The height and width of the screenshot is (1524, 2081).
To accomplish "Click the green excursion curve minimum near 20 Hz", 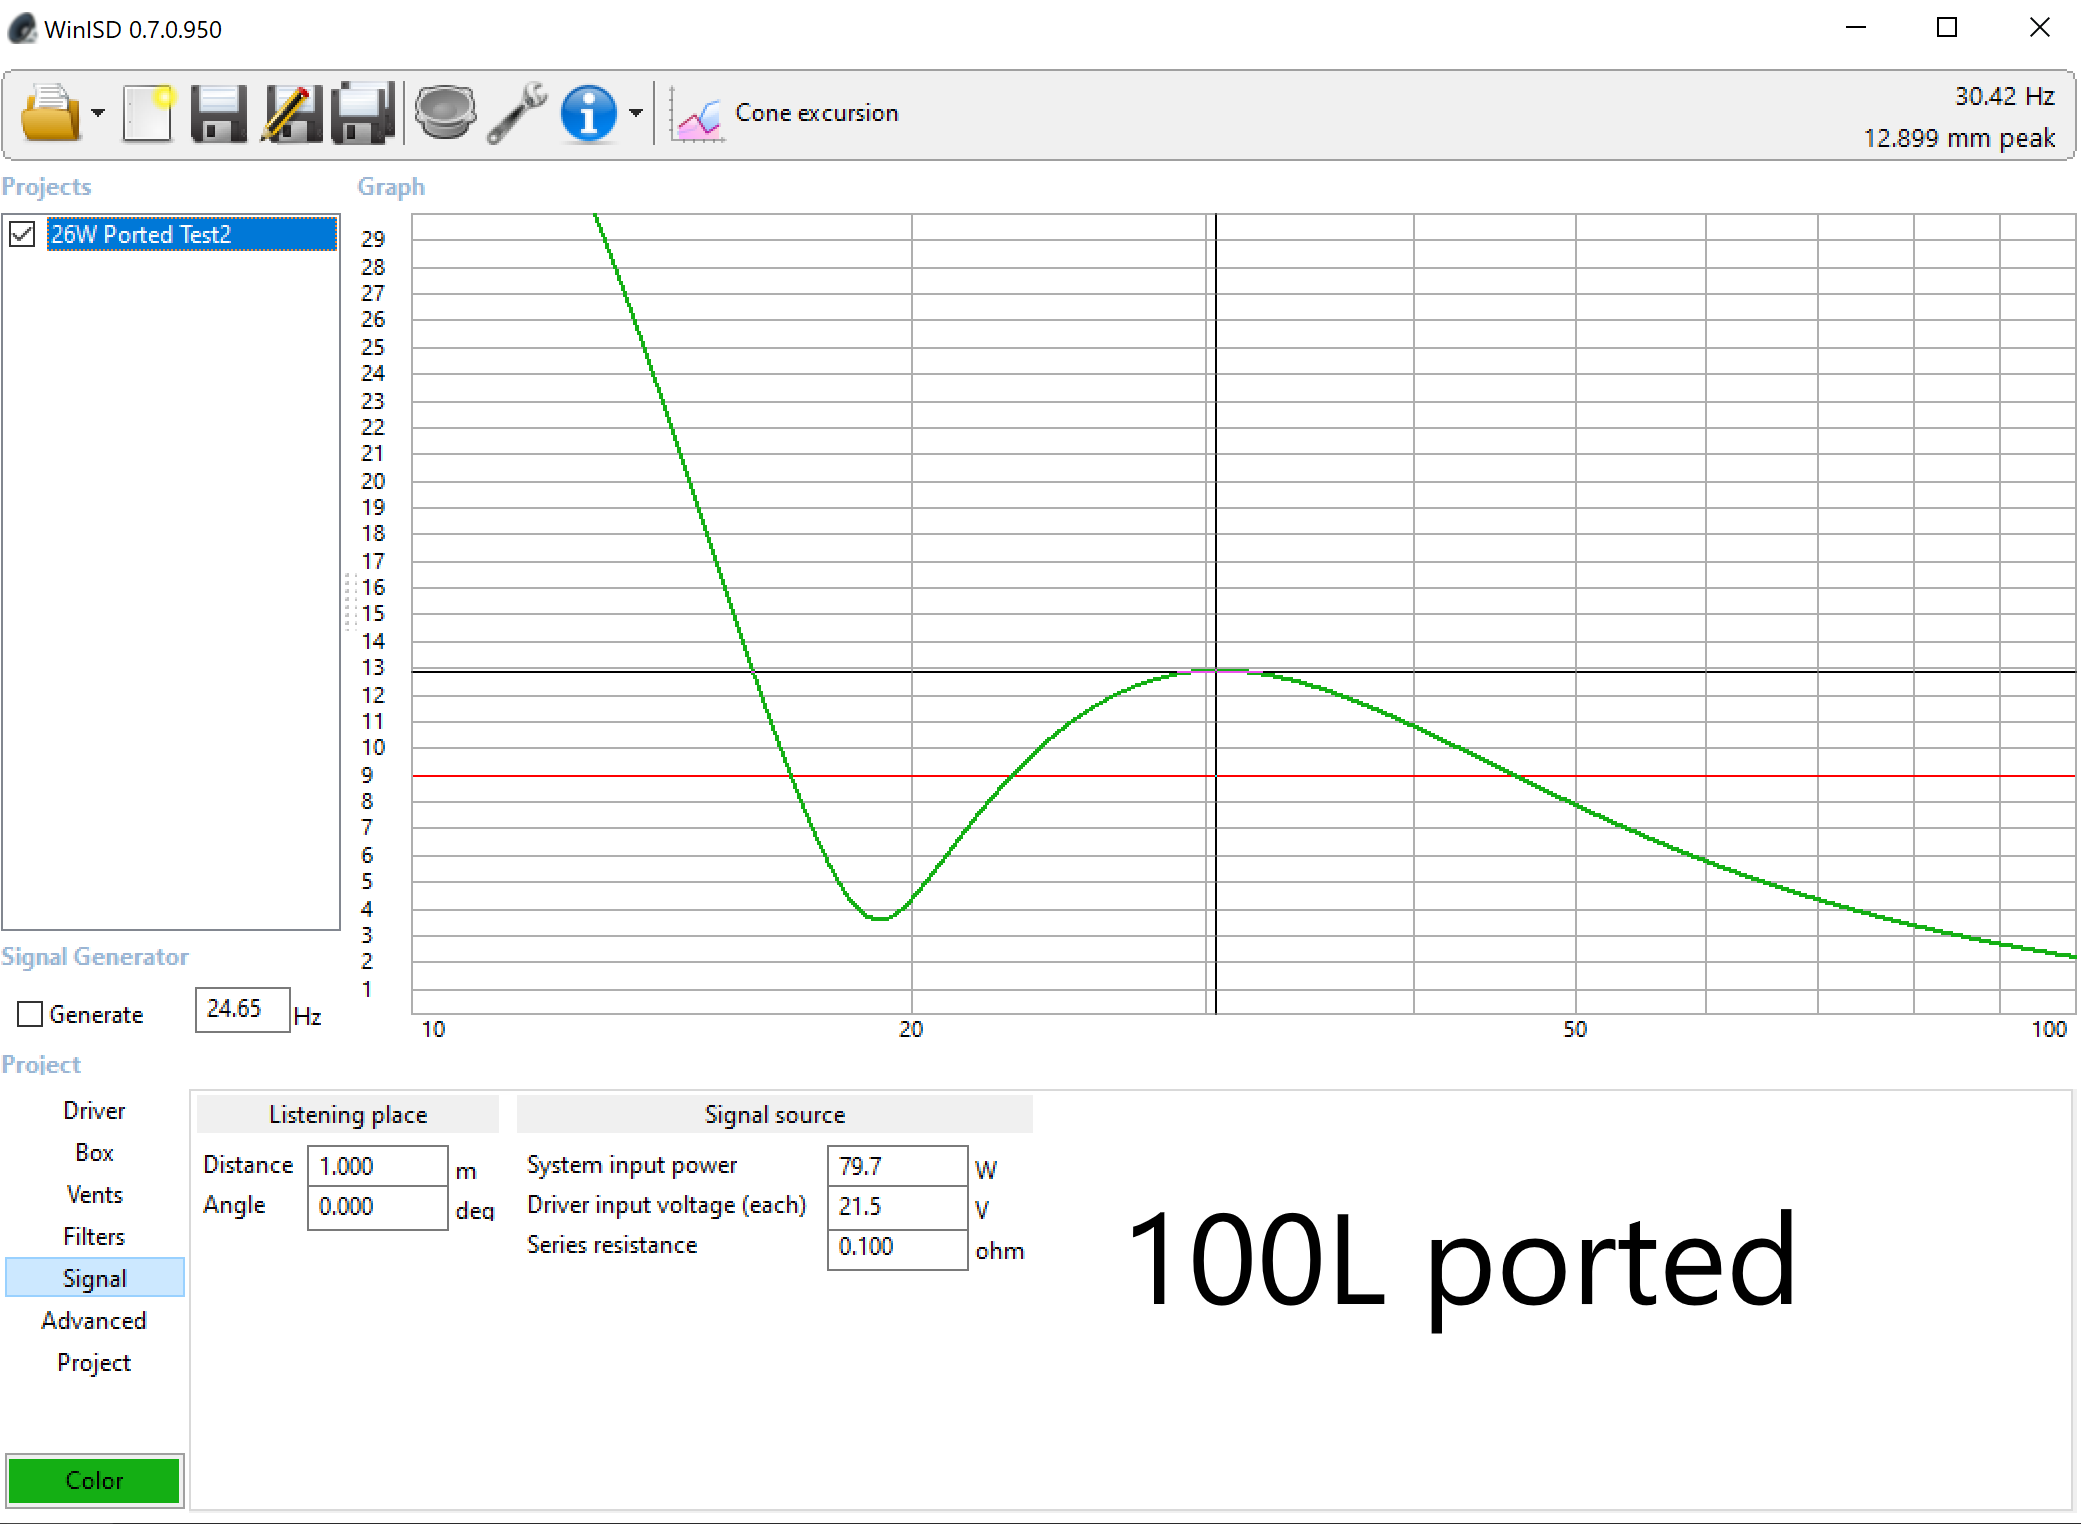I will click(x=880, y=917).
